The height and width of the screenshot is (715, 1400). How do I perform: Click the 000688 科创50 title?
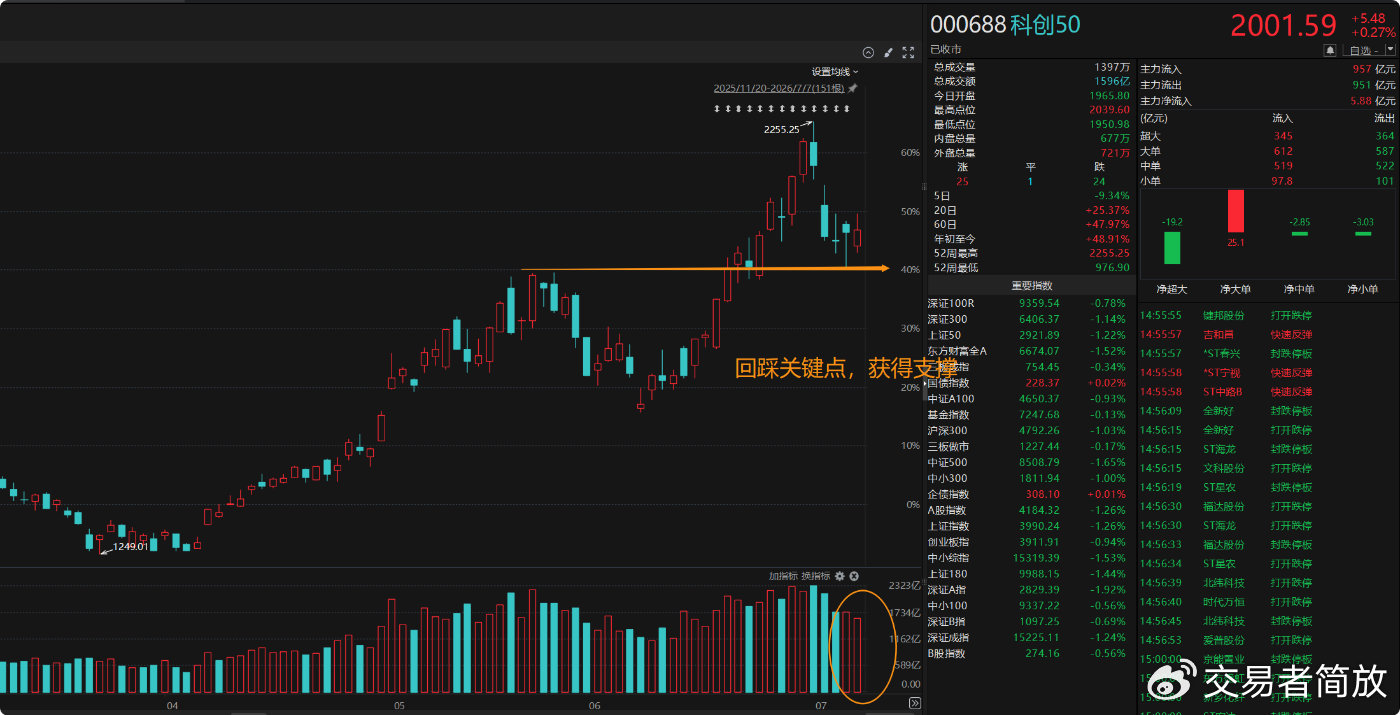1005,25
